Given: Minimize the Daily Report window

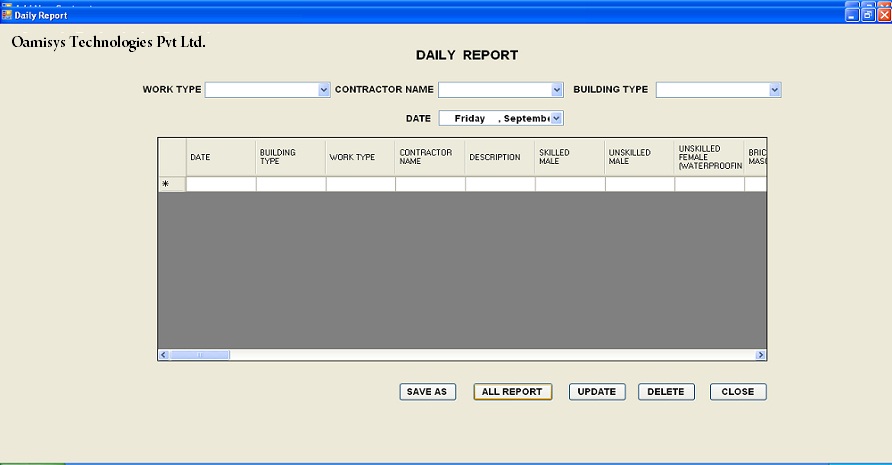Looking at the screenshot, I should (x=852, y=15).
